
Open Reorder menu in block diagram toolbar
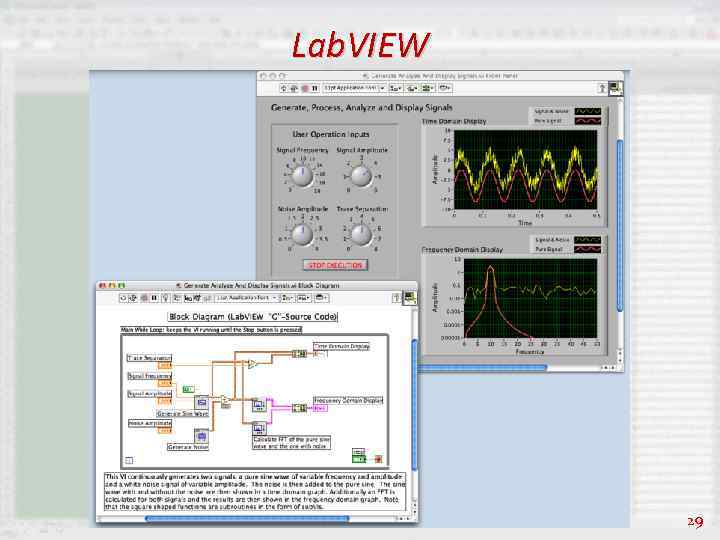(x=321, y=298)
